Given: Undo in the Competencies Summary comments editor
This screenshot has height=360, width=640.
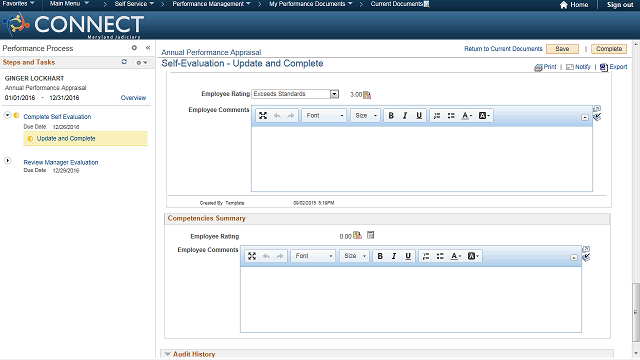Looking at the screenshot, I should (266, 256).
